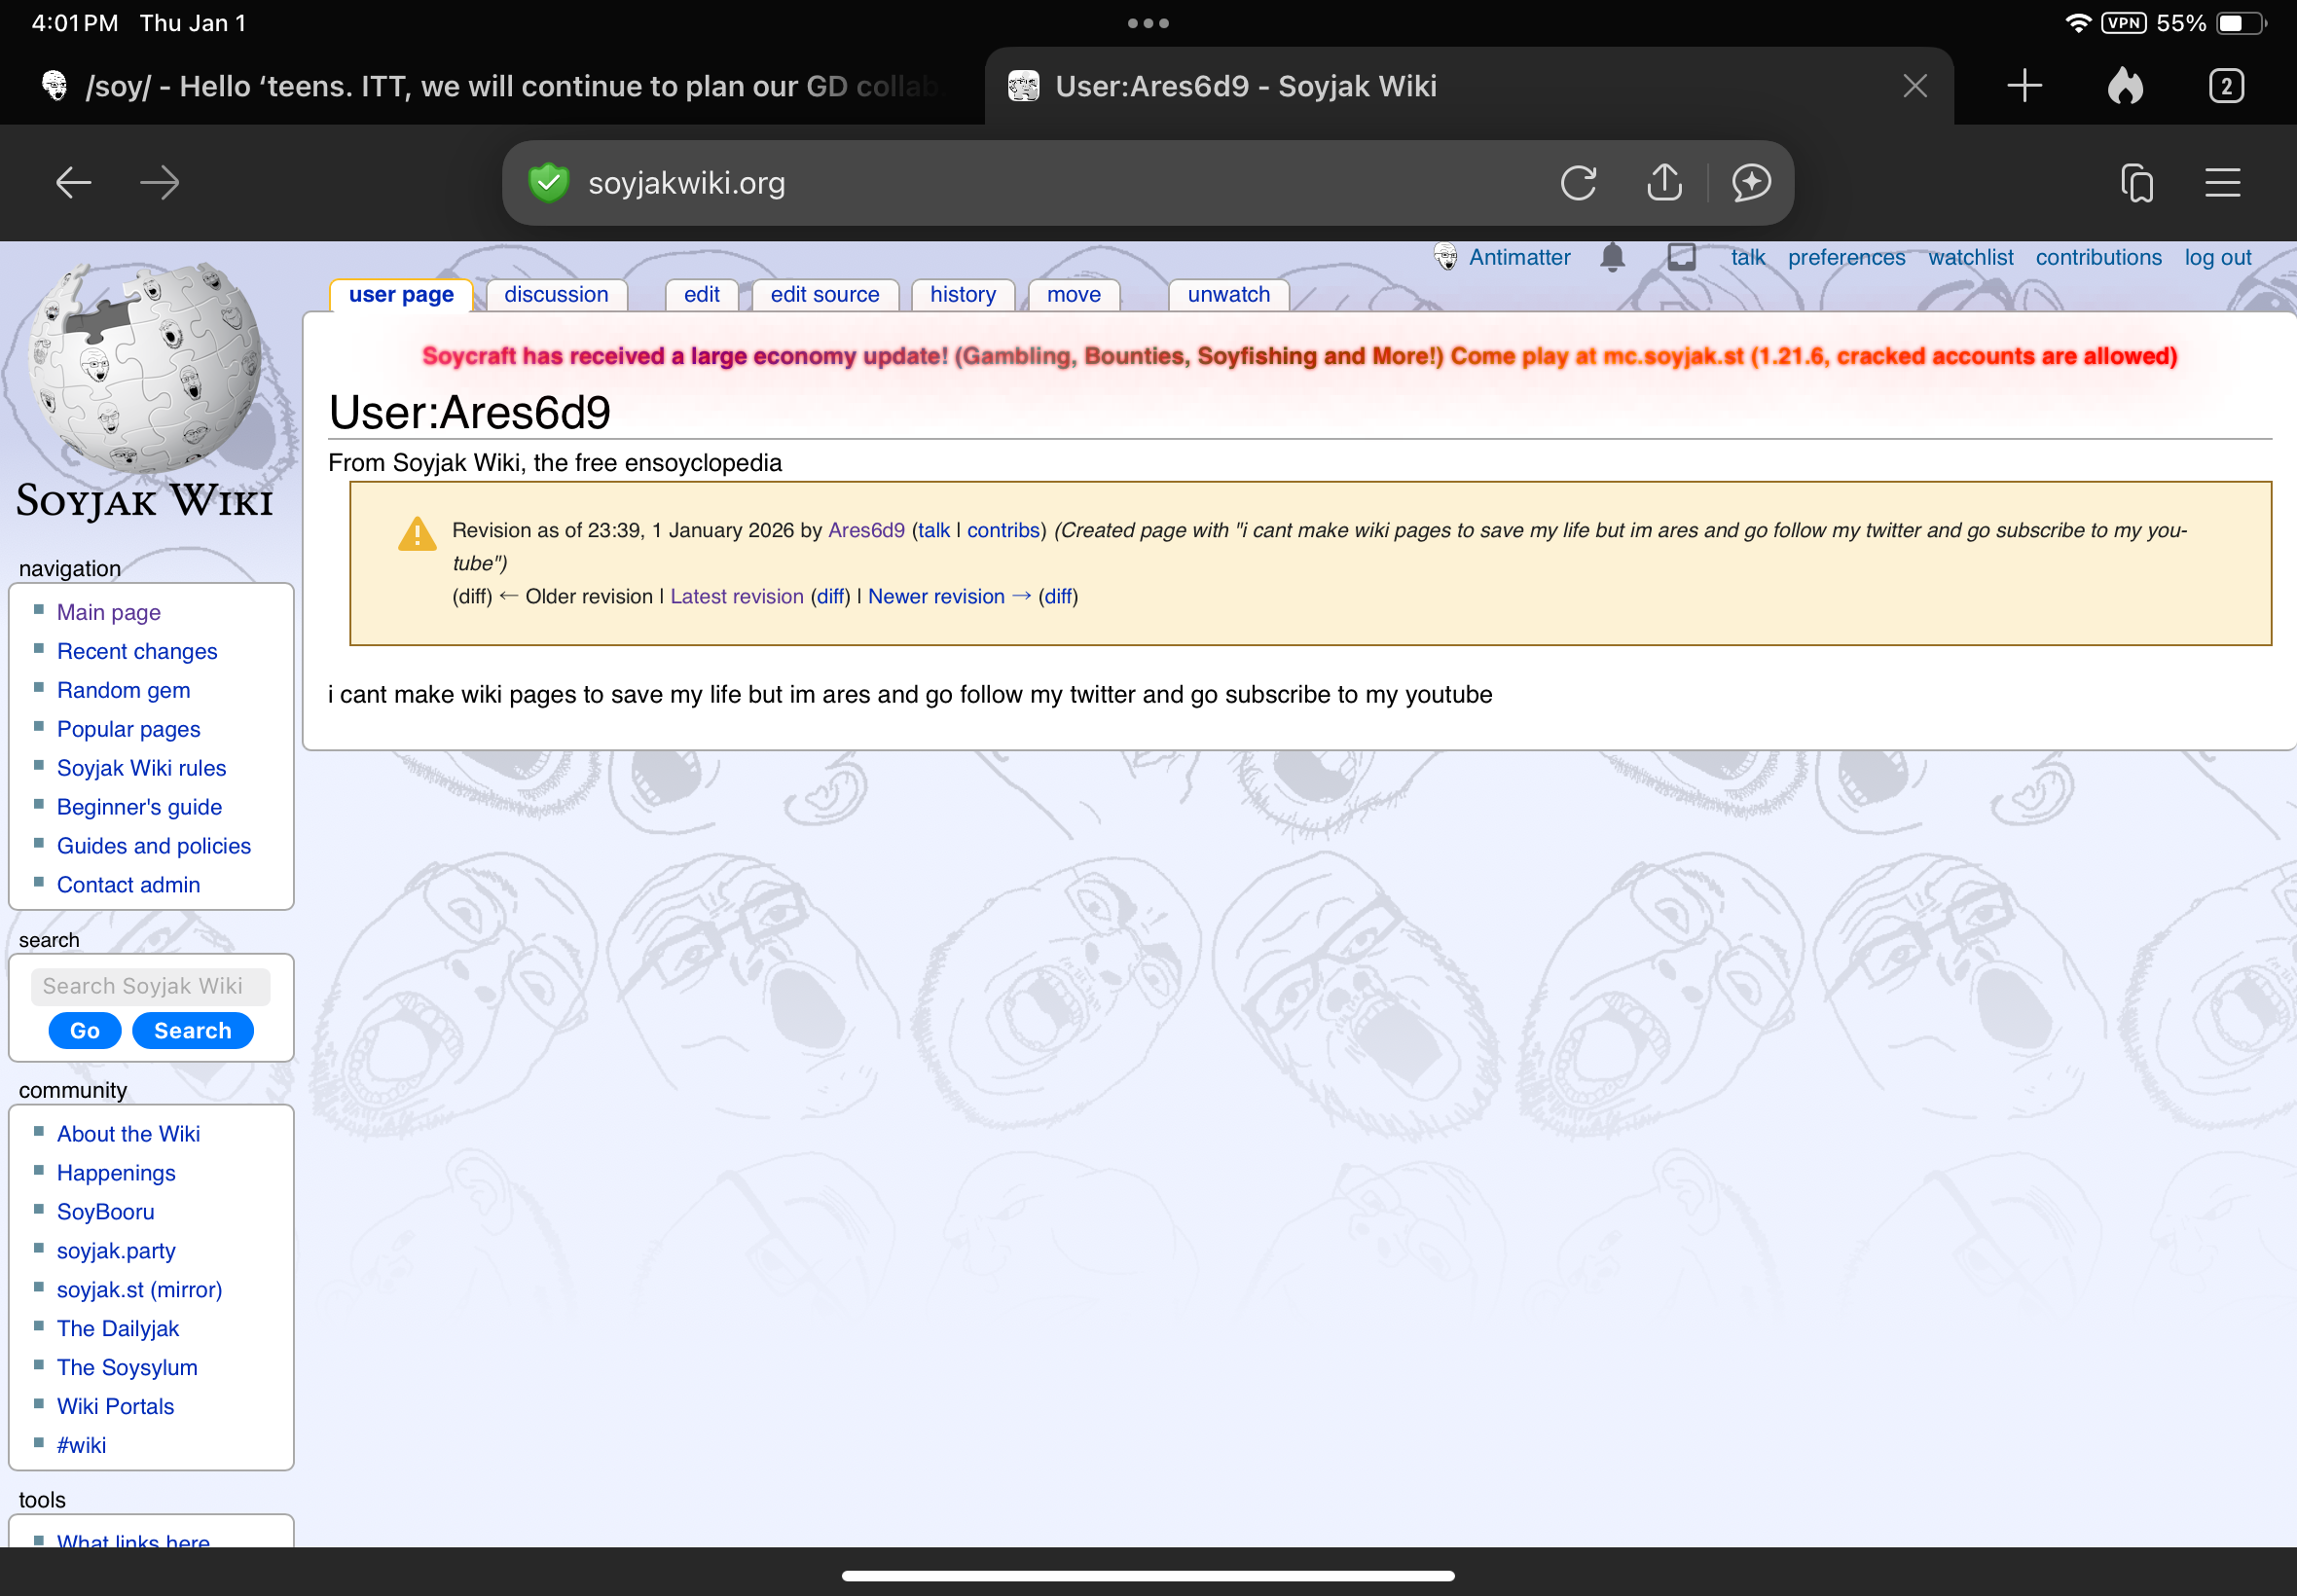
Task: Open the browser hamburger menu
Action: point(2222,183)
